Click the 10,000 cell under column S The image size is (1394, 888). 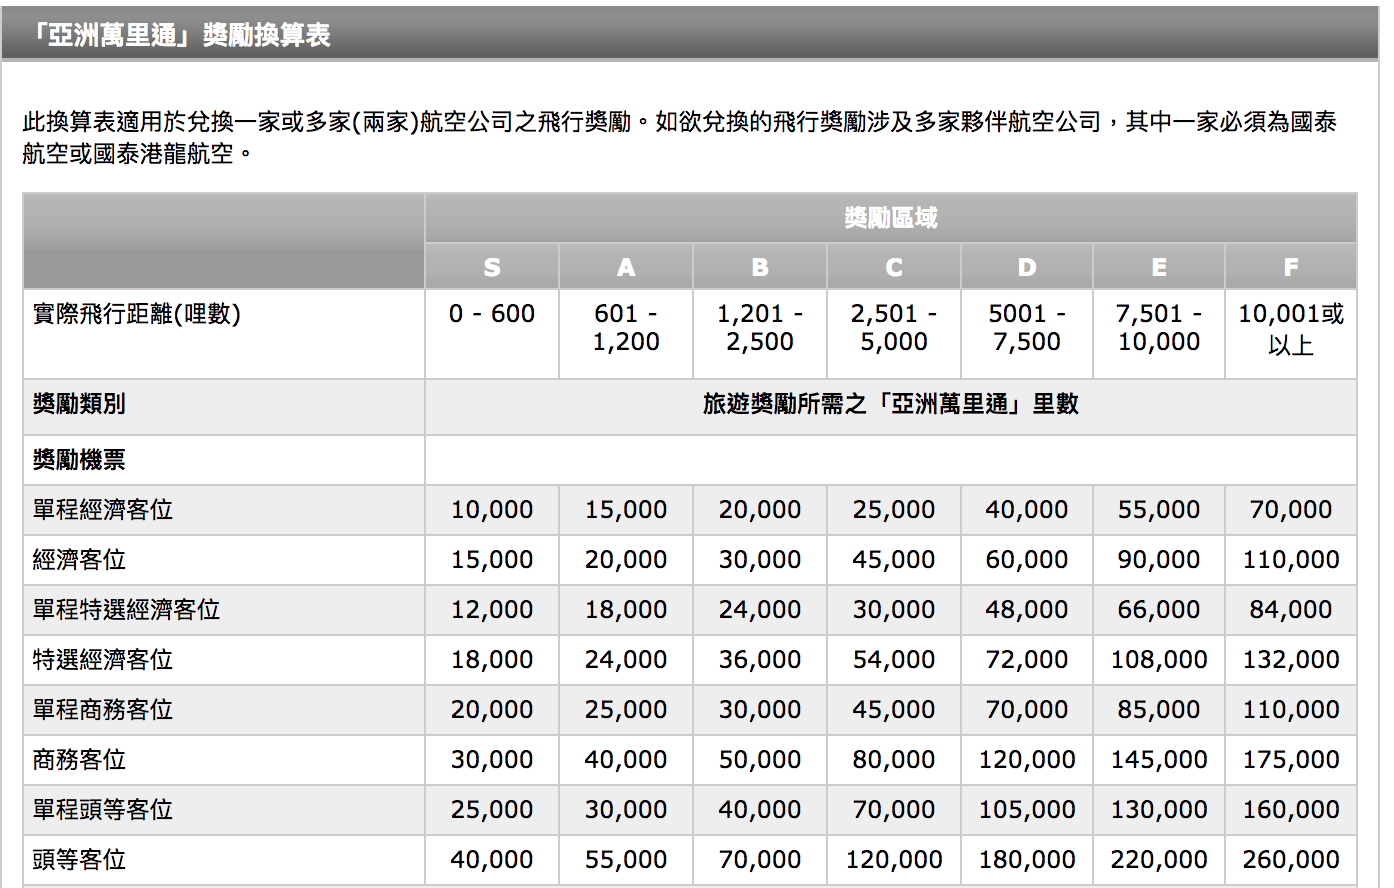pyautogui.click(x=491, y=509)
